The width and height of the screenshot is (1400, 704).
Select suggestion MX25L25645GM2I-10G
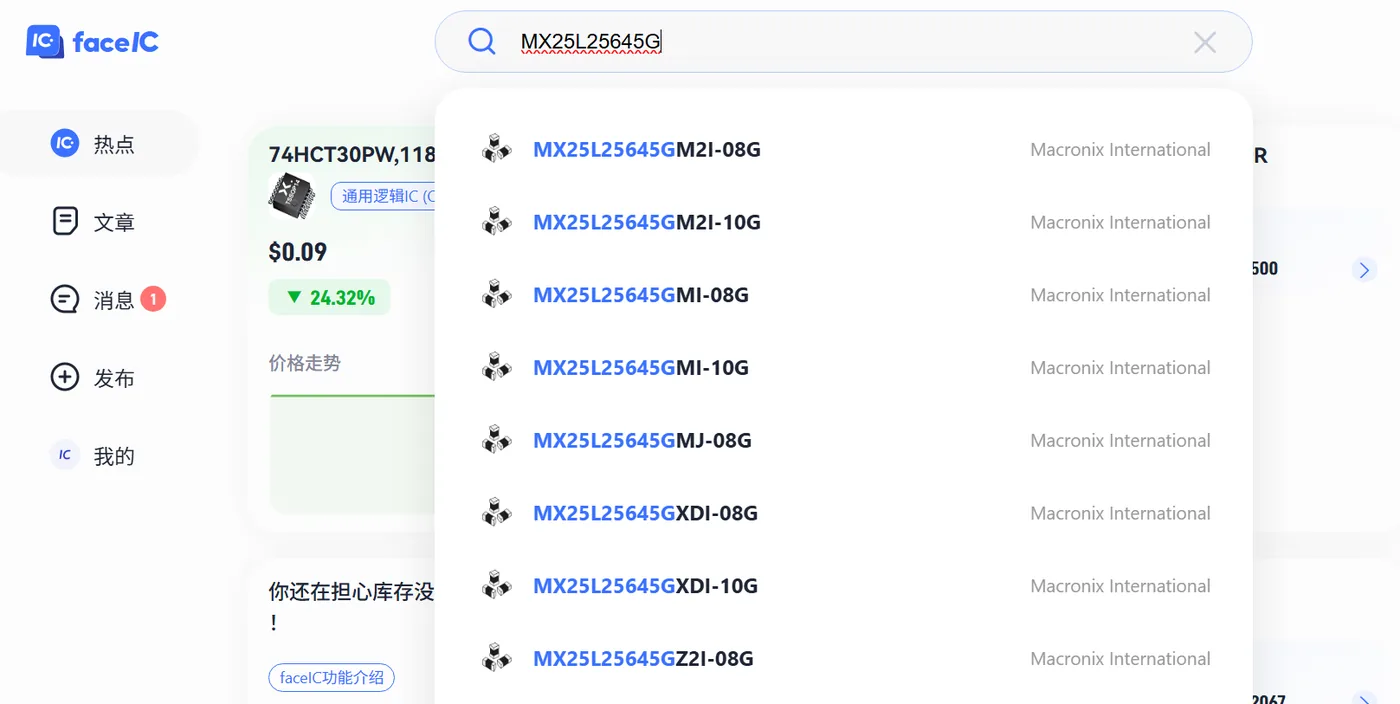click(843, 223)
